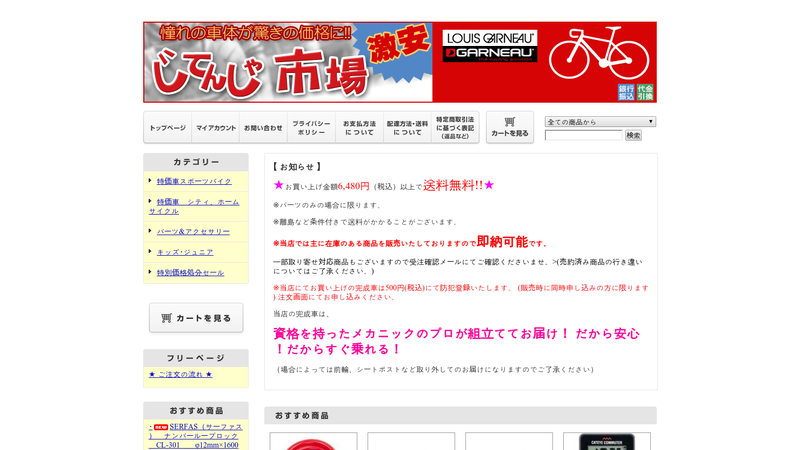The image size is (800, 450).
Task: Open the ★ご注文の流れ★ free page link
Action: tap(180, 374)
